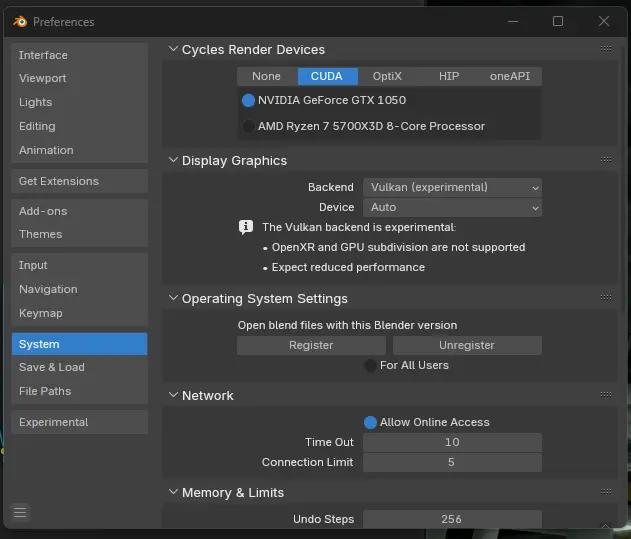Minimize the Preferences window
This screenshot has height=539, width=631.
513,21
